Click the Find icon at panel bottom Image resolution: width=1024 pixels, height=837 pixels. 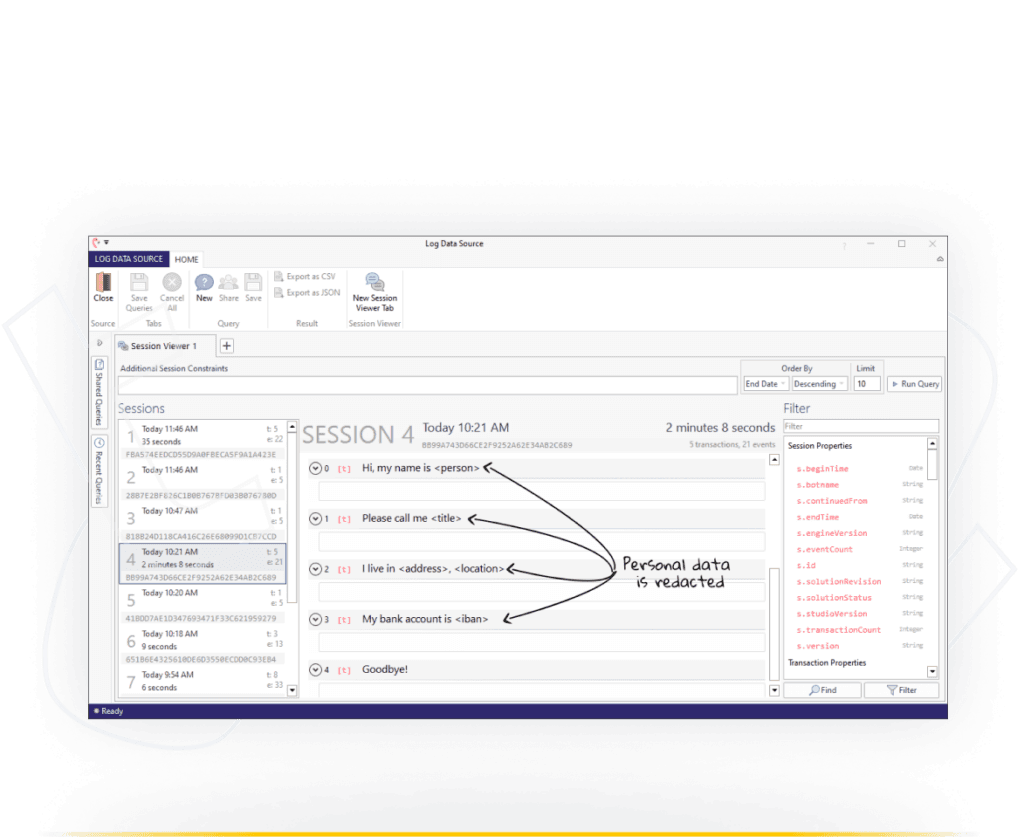(x=822, y=689)
